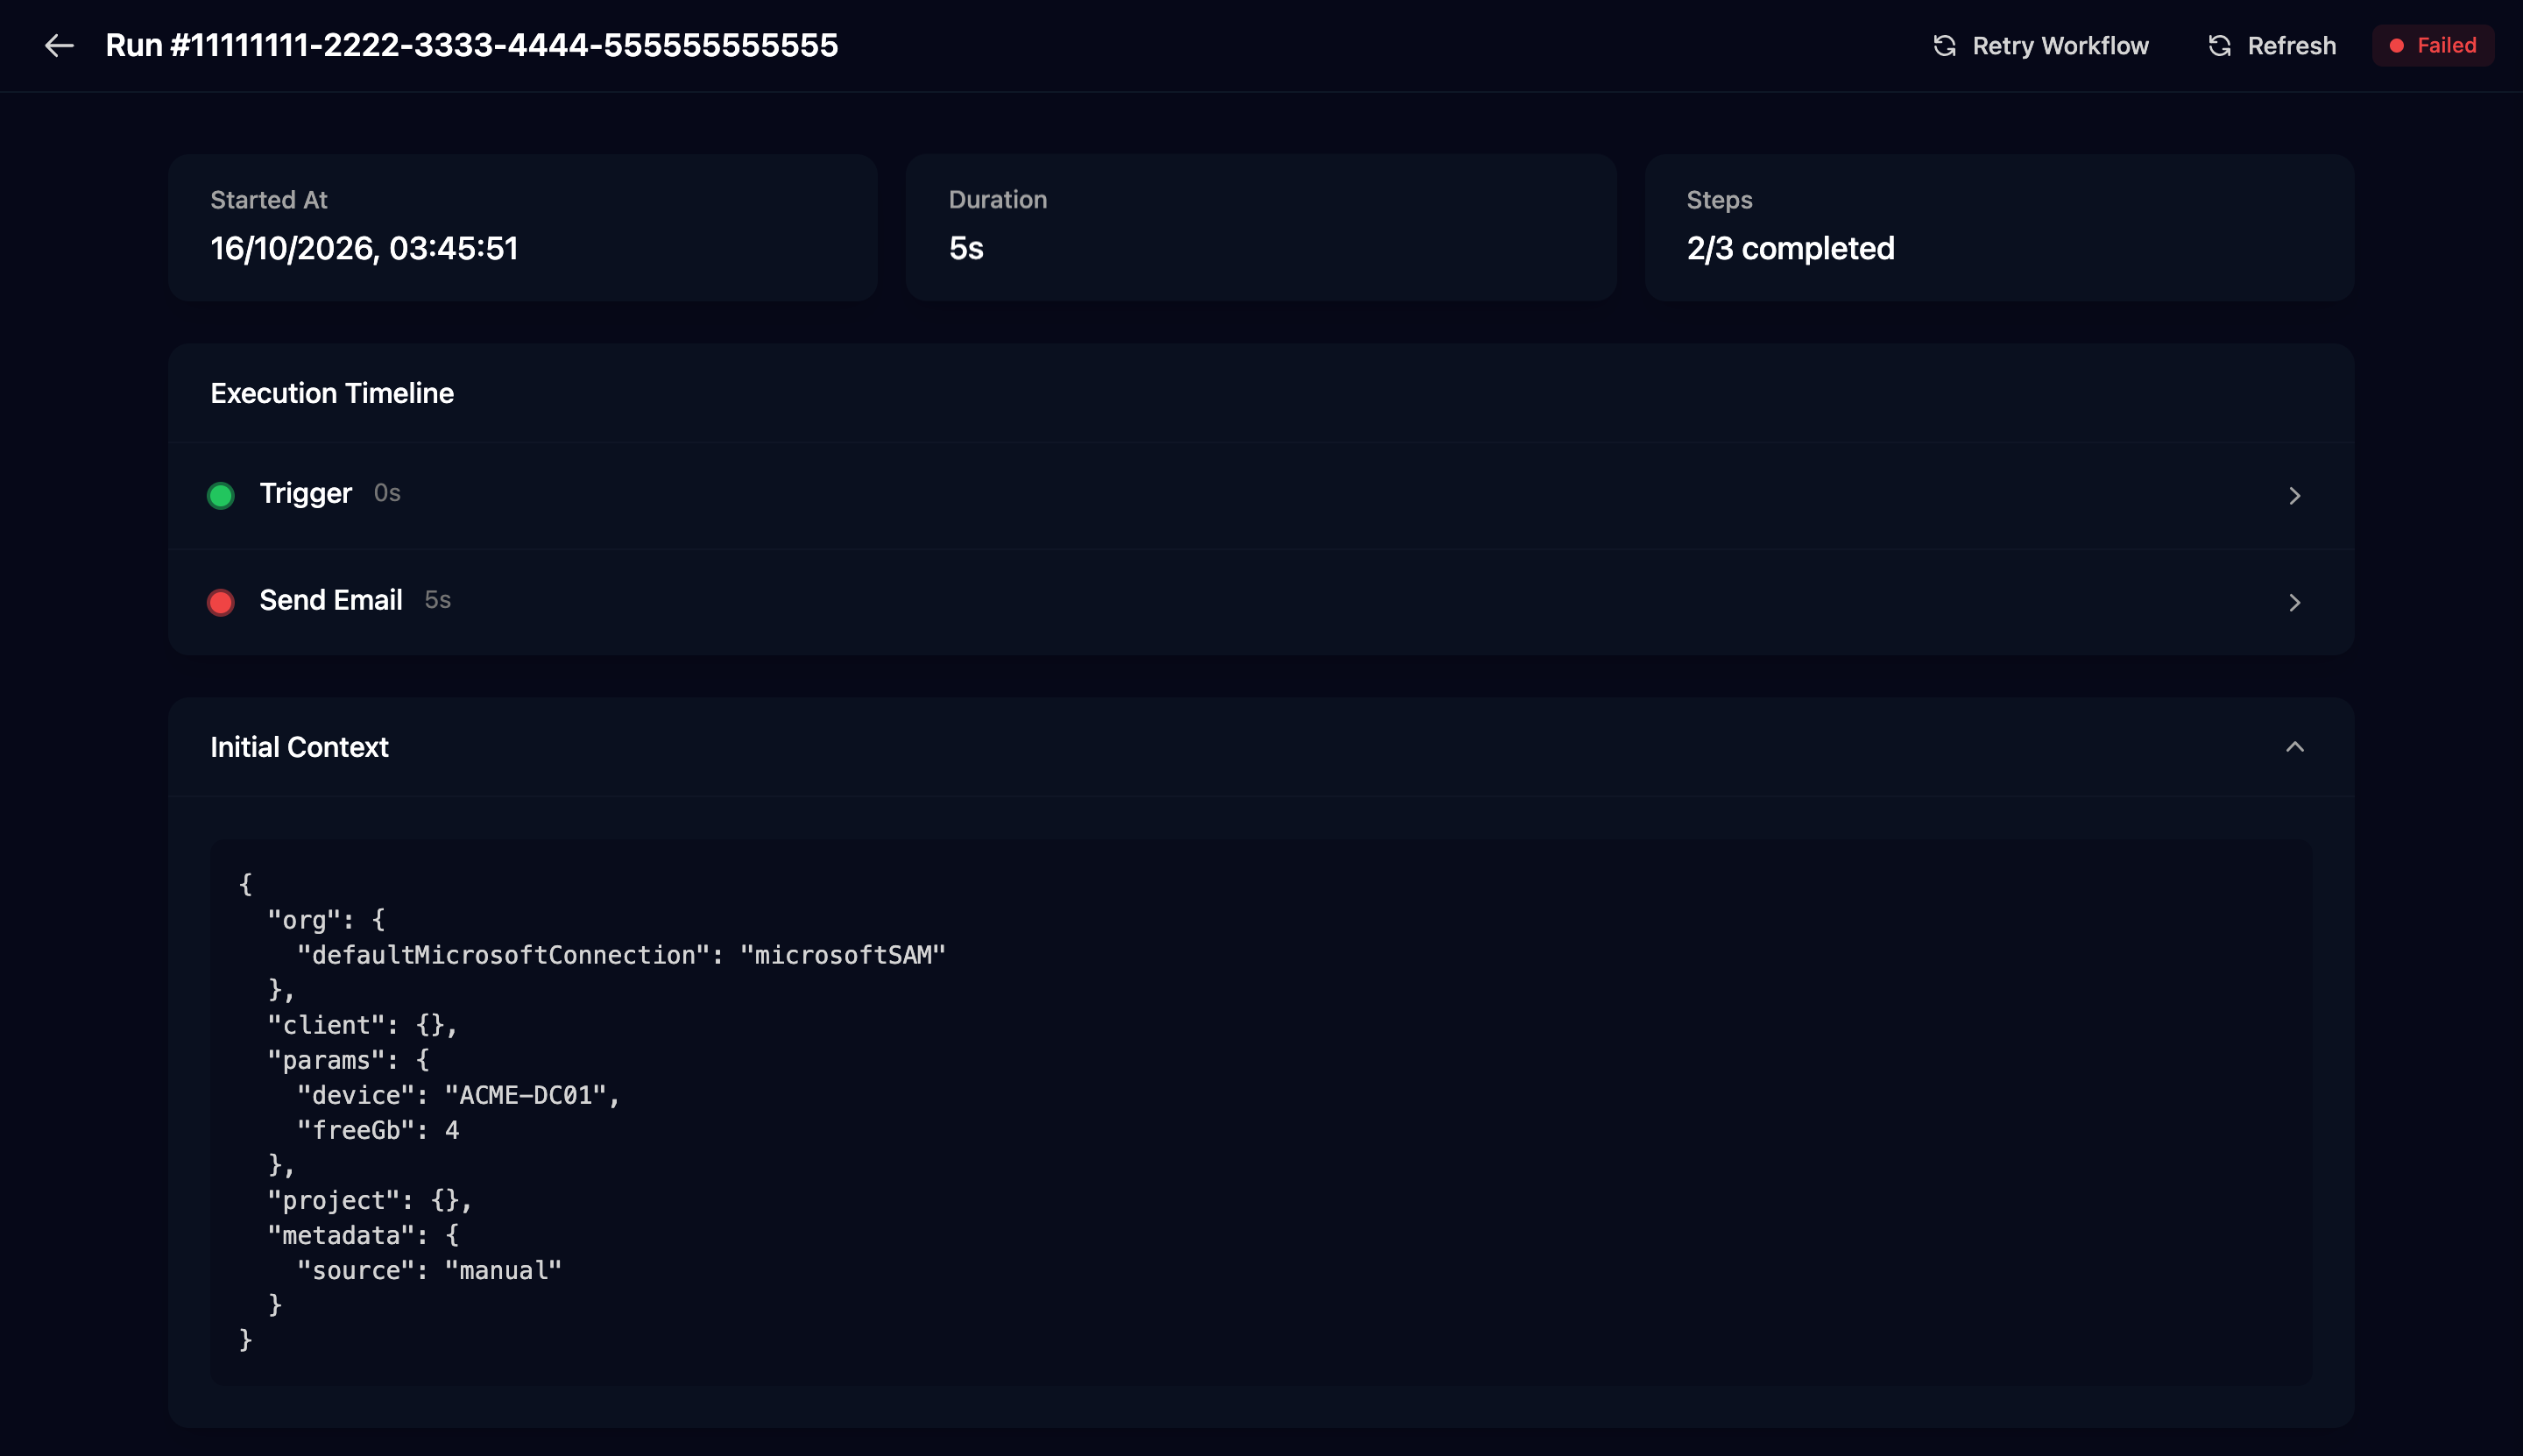The width and height of the screenshot is (2523, 1456).
Task: Click the red Send Email status dot
Action: (x=220, y=602)
